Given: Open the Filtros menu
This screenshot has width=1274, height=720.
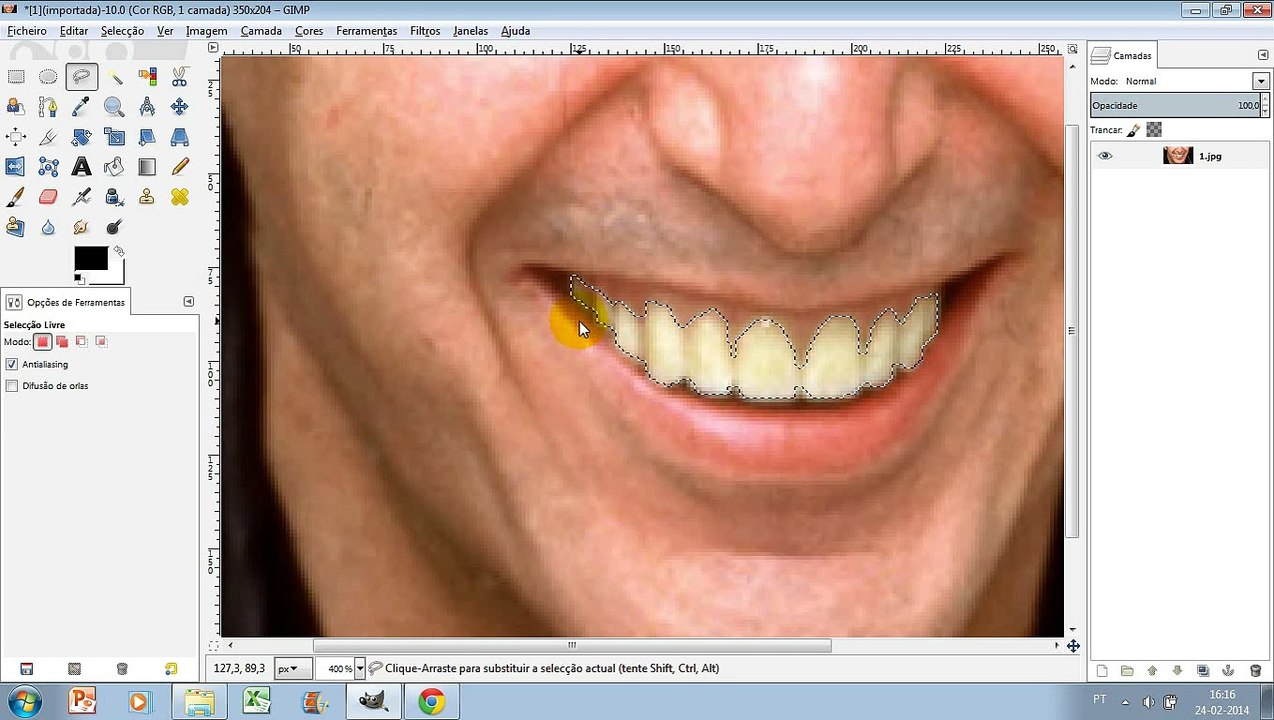Looking at the screenshot, I should [x=425, y=31].
